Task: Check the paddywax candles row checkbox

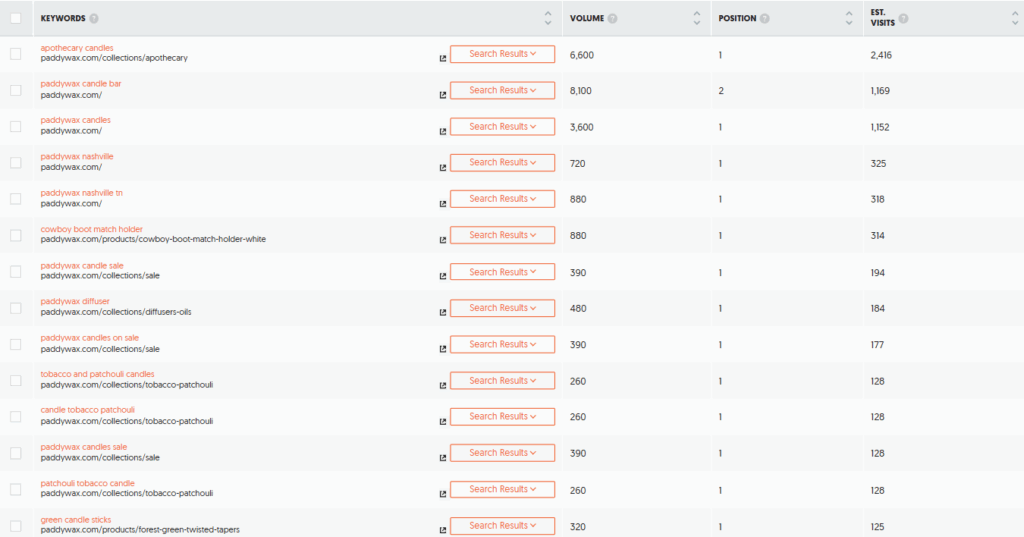Action: 16,127
